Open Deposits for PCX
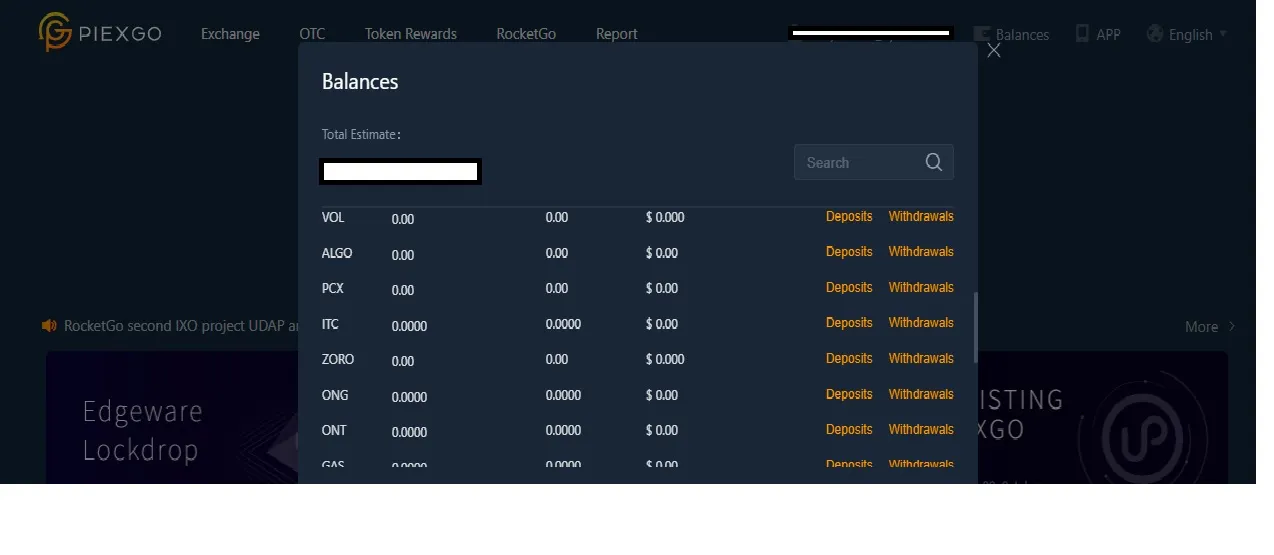 click(849, 287)
